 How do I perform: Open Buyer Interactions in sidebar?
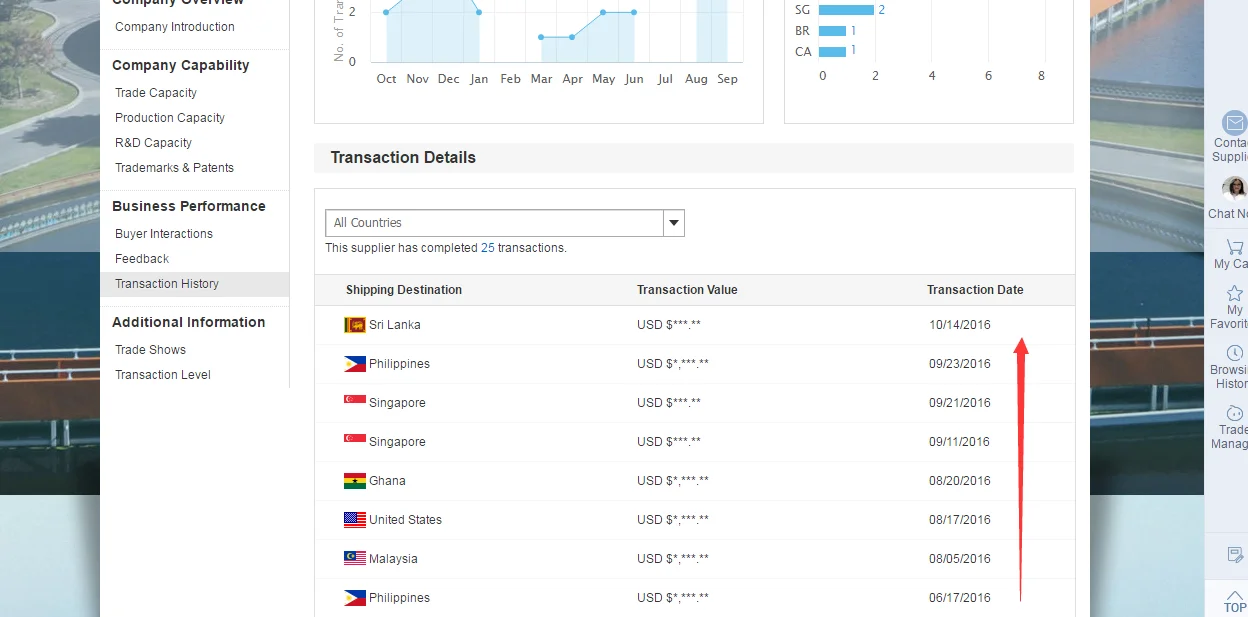164,234
